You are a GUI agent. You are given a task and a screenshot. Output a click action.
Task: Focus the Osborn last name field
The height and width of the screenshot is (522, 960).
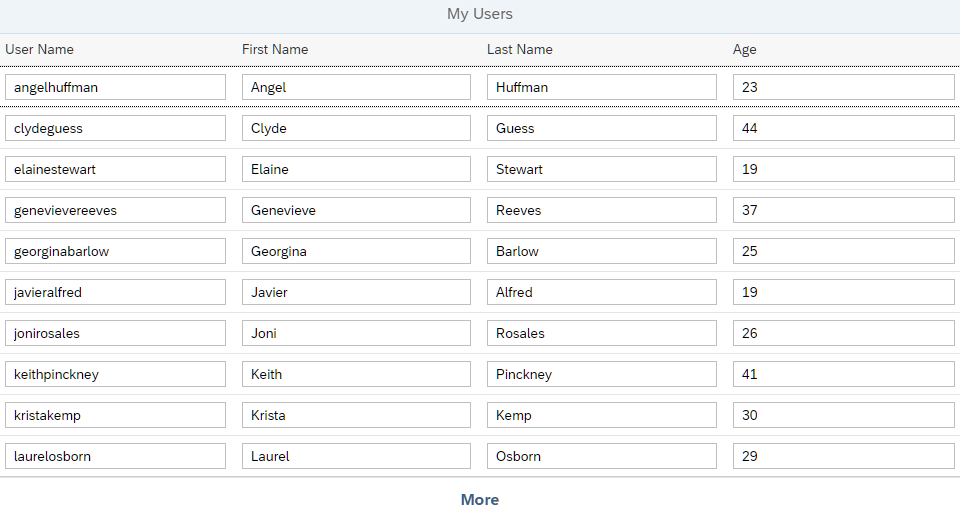(602, 456)
